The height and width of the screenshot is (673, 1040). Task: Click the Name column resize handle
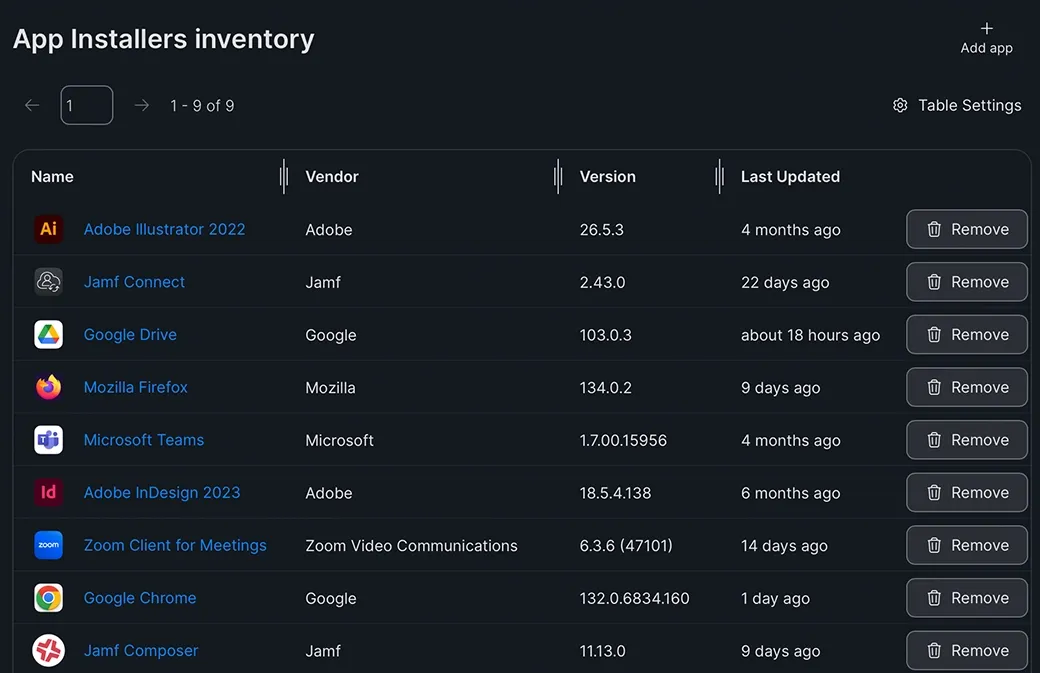[284, 176]
